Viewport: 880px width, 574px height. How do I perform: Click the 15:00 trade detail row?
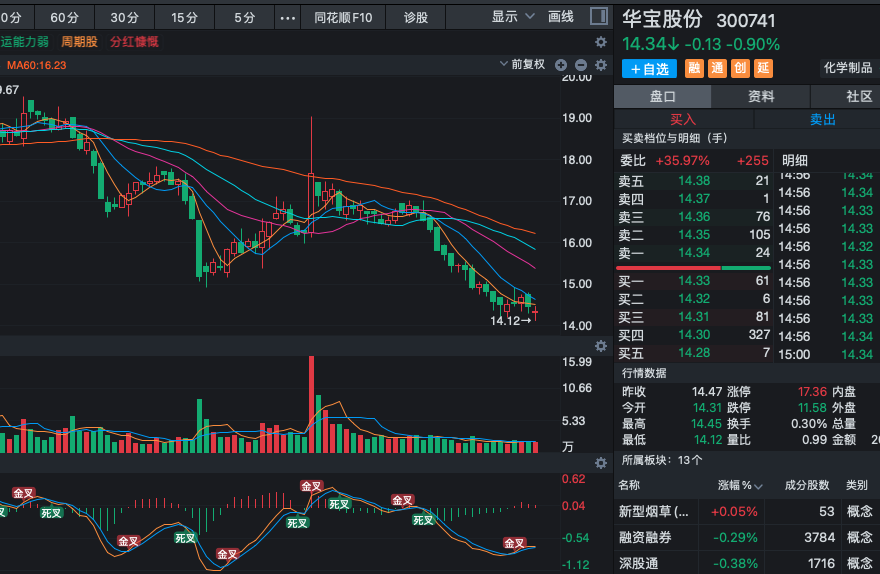(826, 355)
